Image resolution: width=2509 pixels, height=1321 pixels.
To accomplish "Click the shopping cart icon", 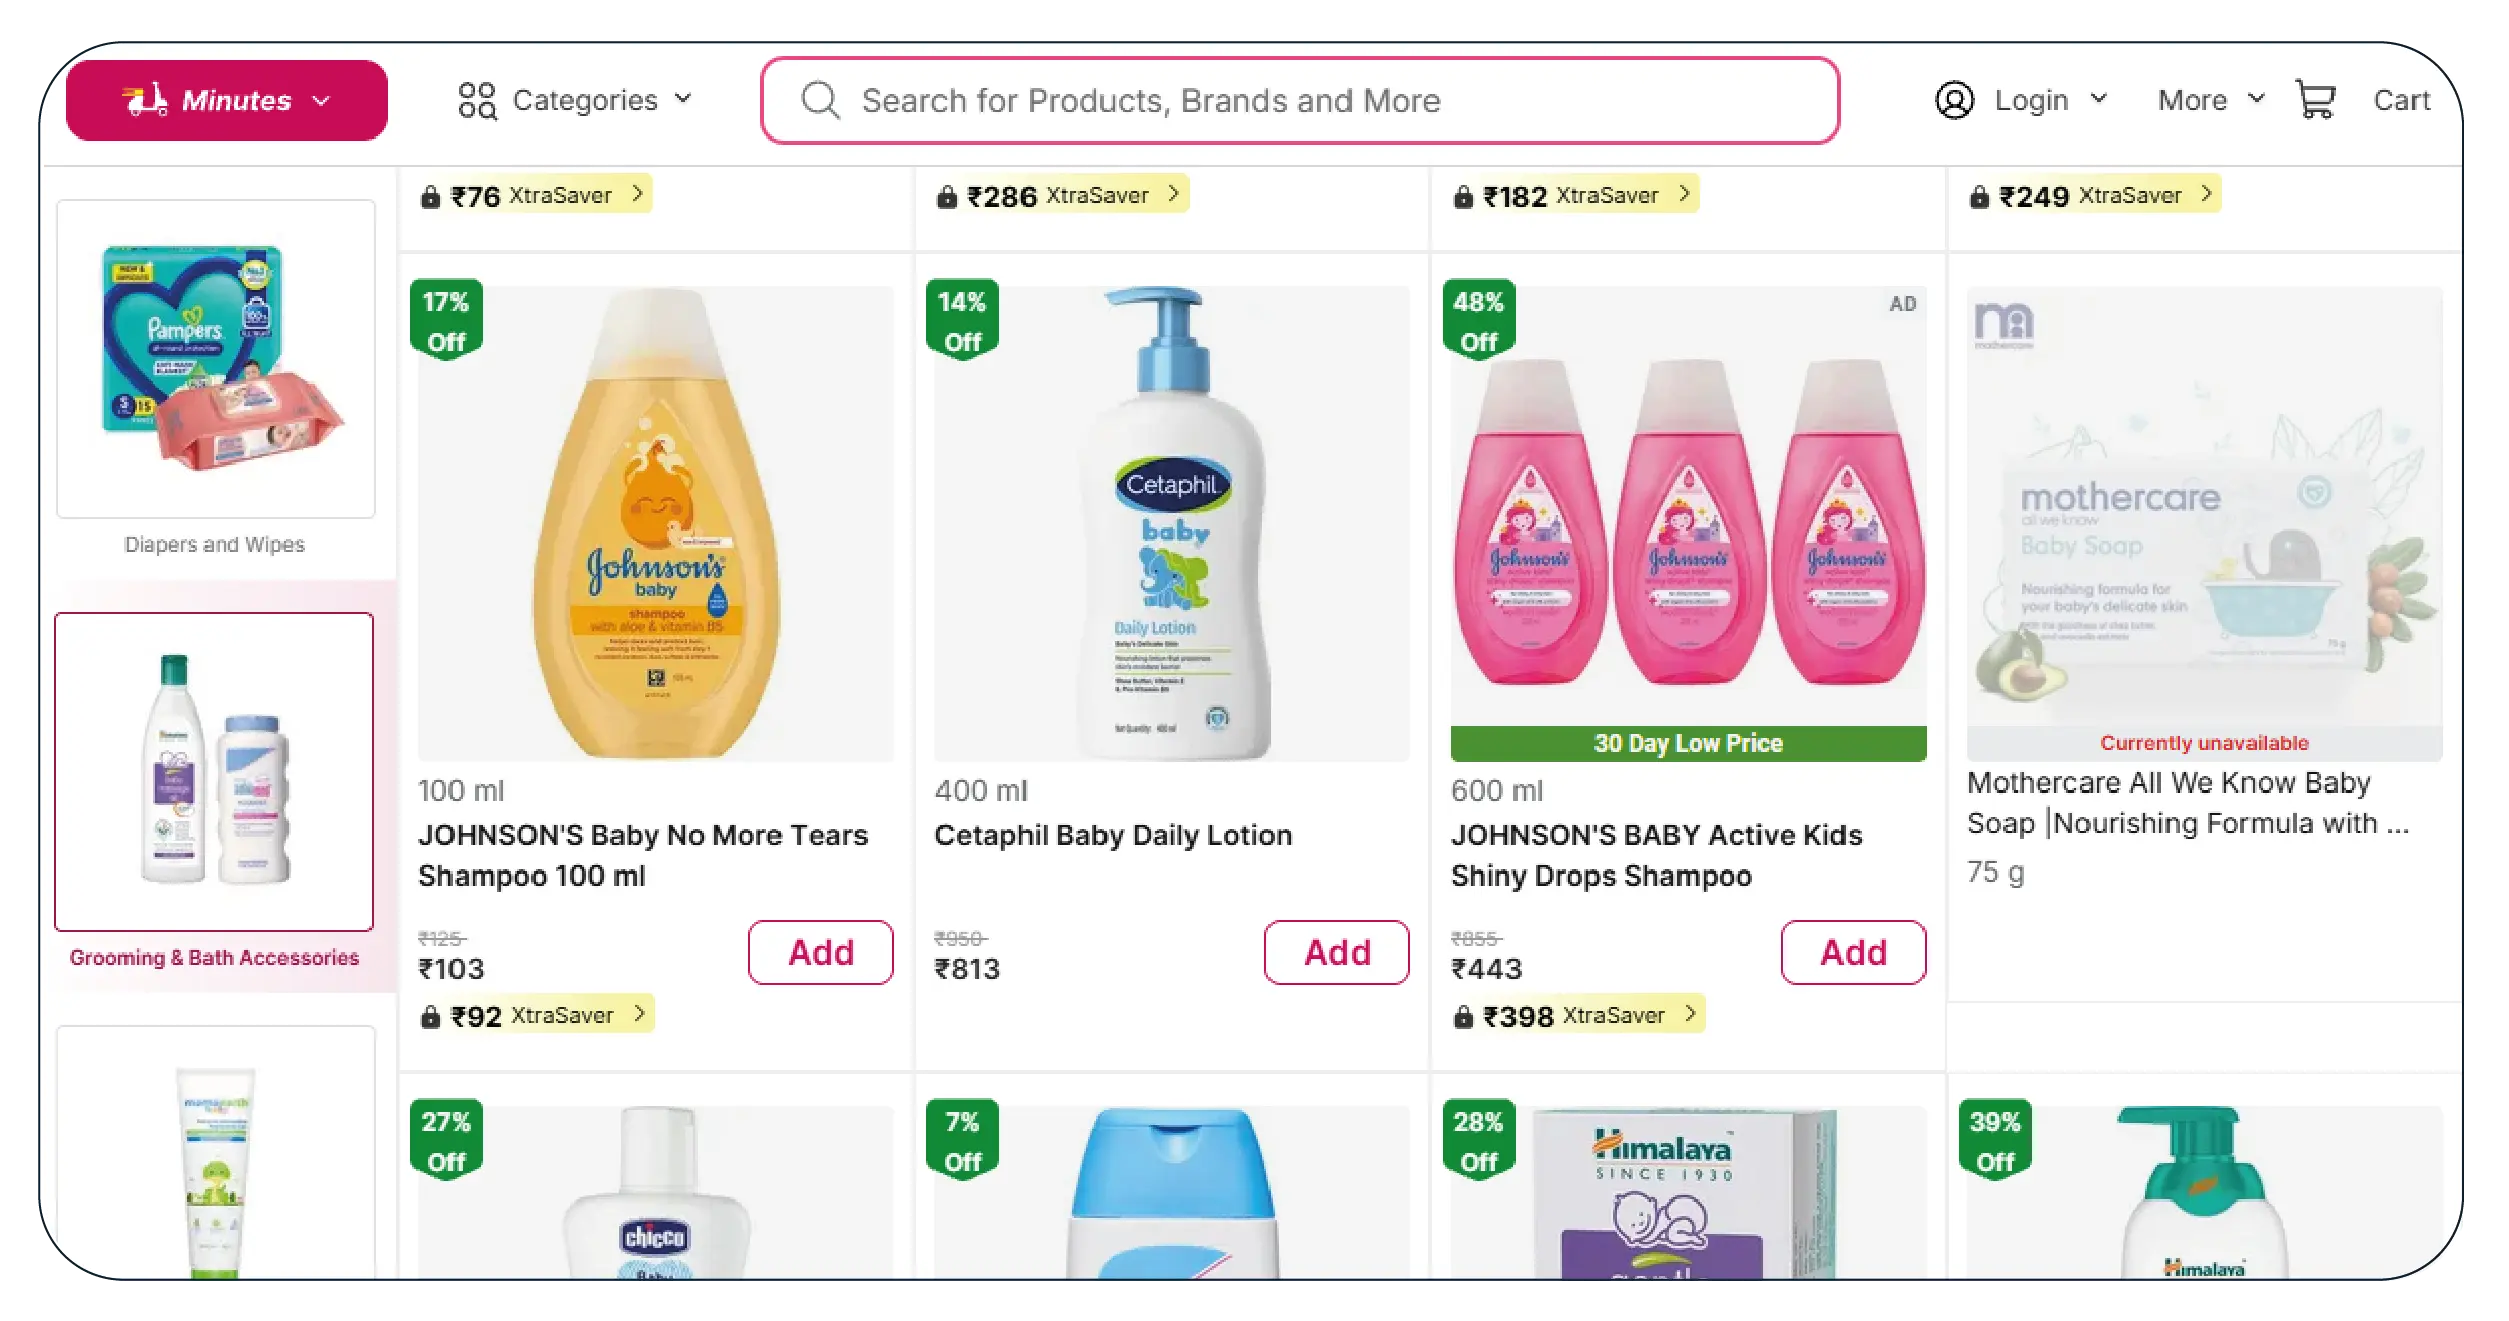I will click(x=2315, y=100).
